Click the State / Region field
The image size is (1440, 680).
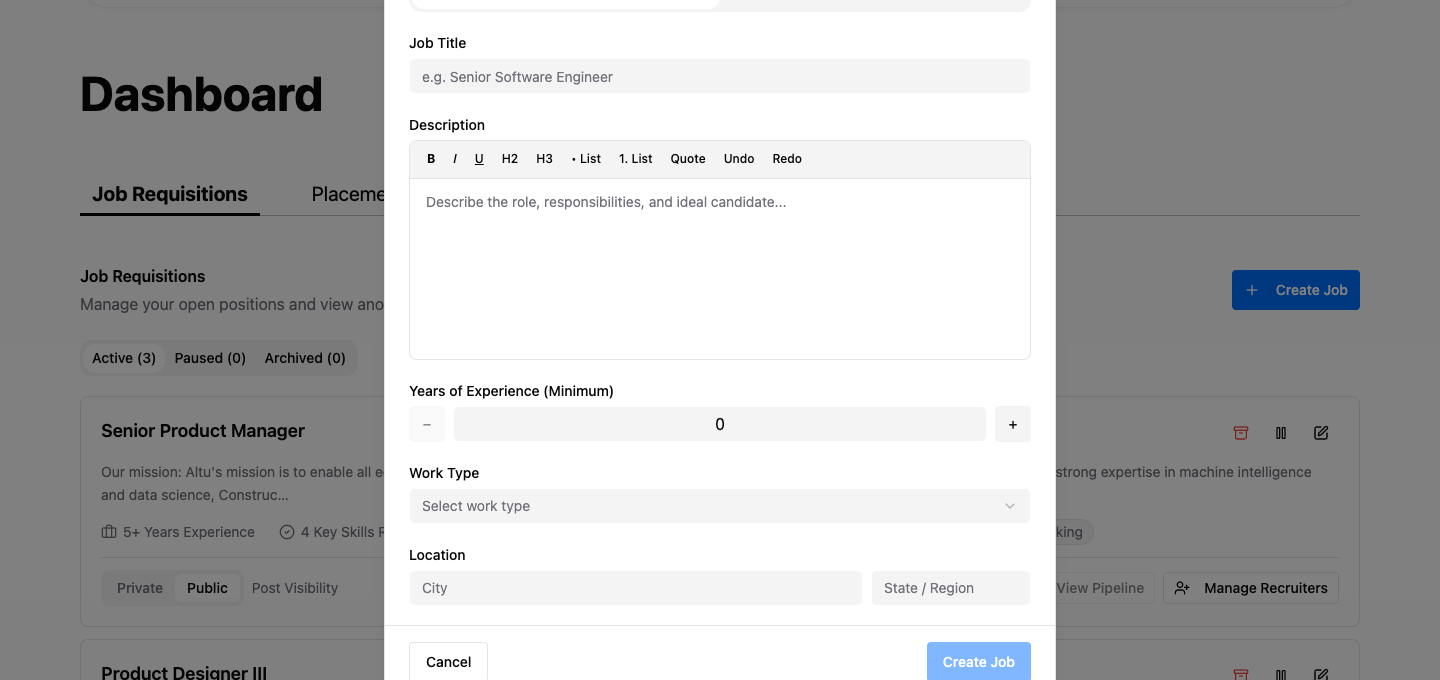(951, 588)
